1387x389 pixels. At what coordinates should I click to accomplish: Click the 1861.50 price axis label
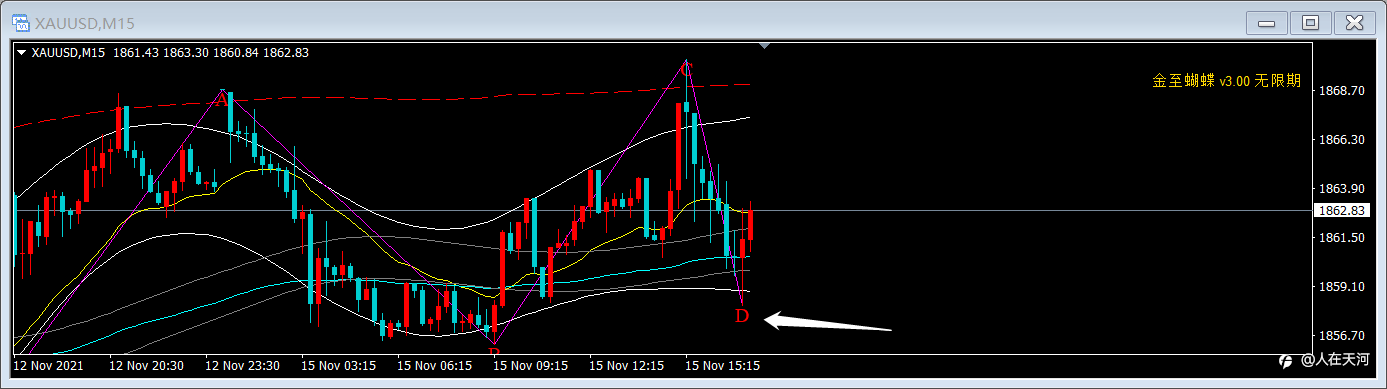pos(1341,238)
